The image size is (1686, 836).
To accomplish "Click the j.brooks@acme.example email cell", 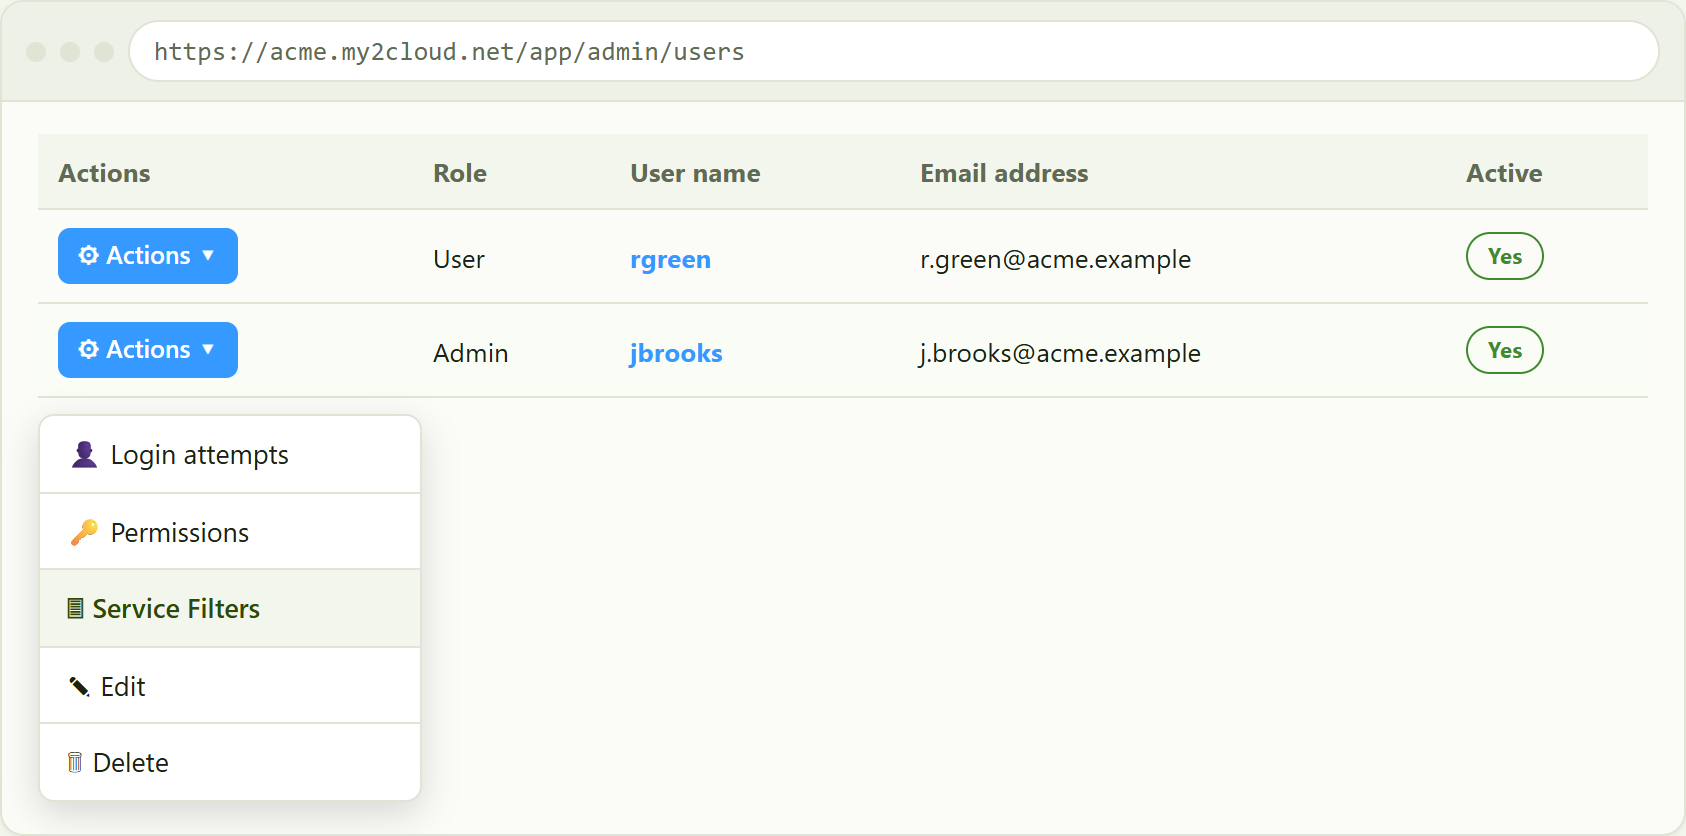I will coord(1060,354).
